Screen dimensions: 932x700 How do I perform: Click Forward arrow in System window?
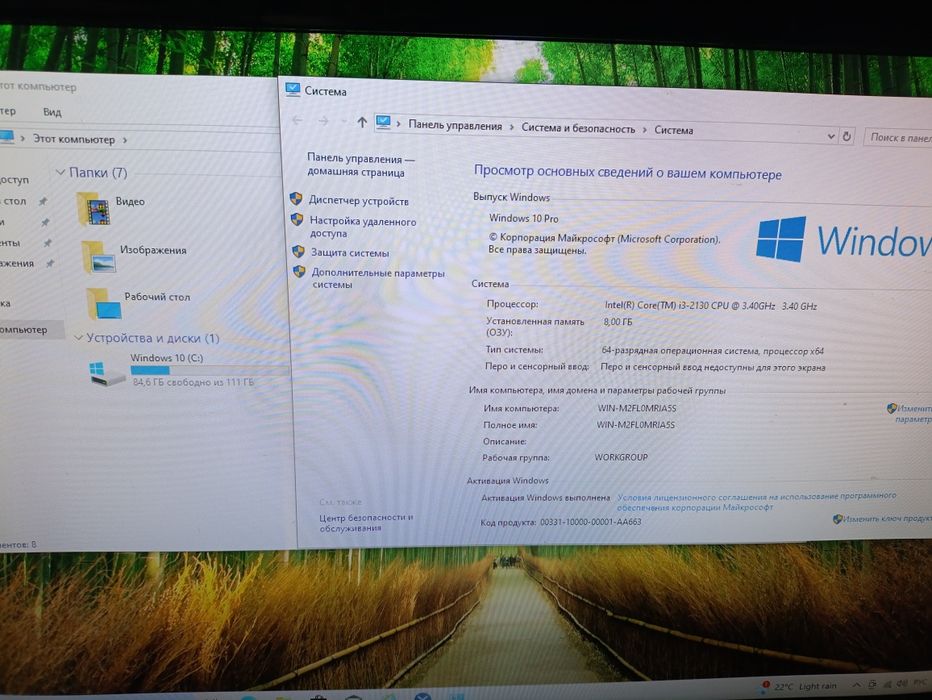tap(323, 121)
